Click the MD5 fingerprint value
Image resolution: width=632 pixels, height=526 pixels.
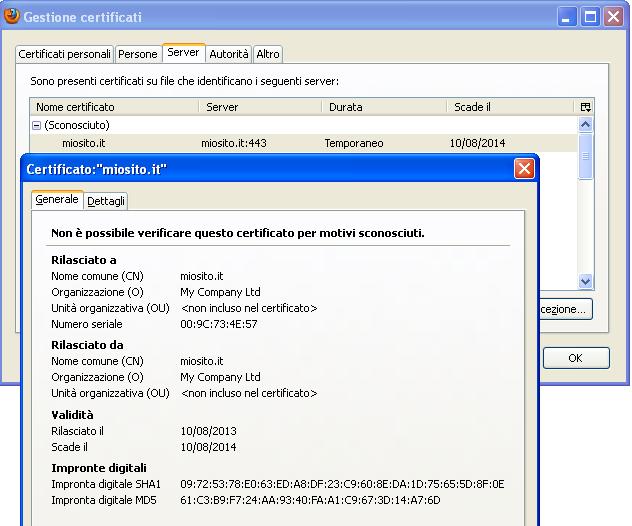[x=310, y=500]
